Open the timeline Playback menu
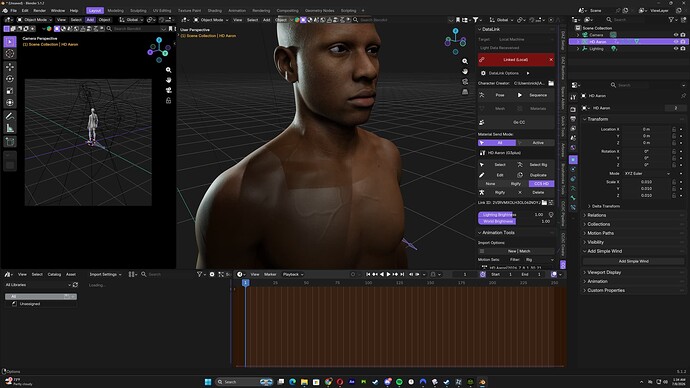The image size is (690, 388). 293,275
